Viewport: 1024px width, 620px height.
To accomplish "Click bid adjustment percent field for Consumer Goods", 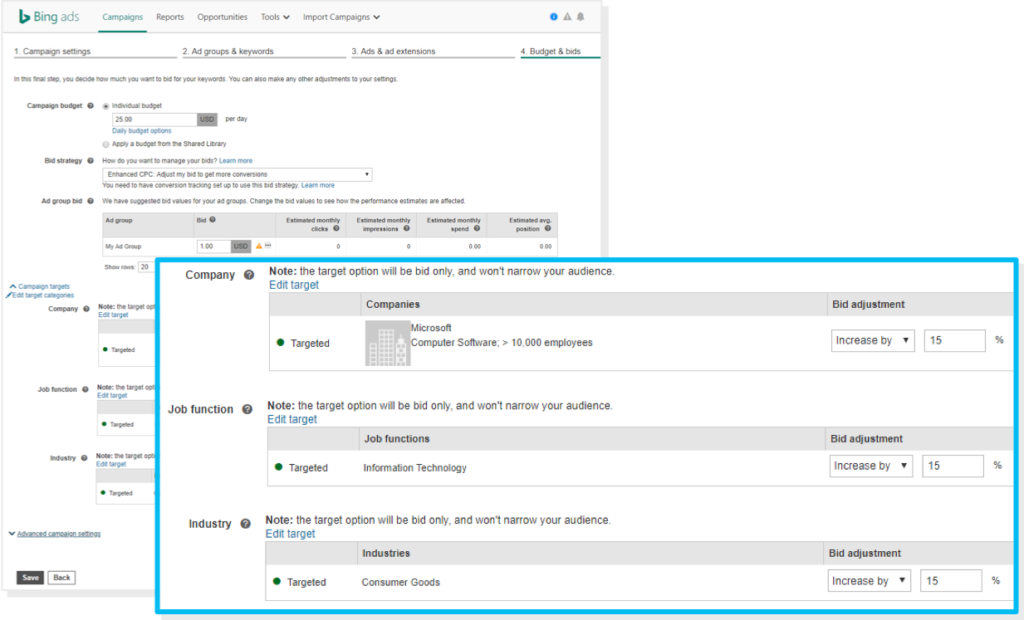I will point(951,581).
